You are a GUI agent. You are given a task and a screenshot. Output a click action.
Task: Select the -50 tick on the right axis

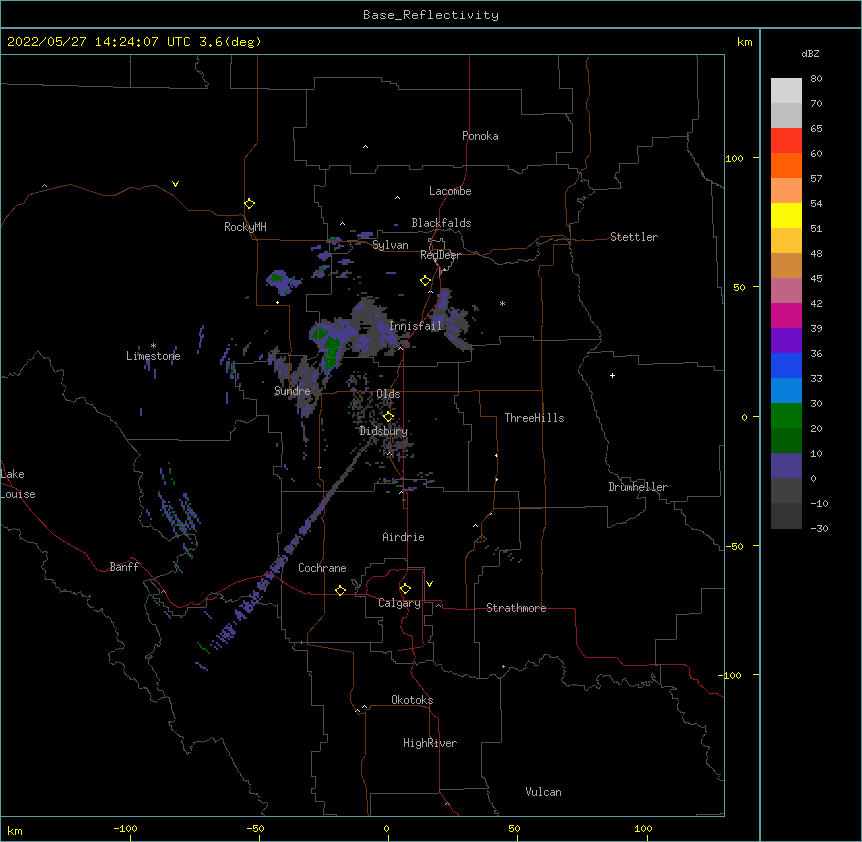coord(734,546)
